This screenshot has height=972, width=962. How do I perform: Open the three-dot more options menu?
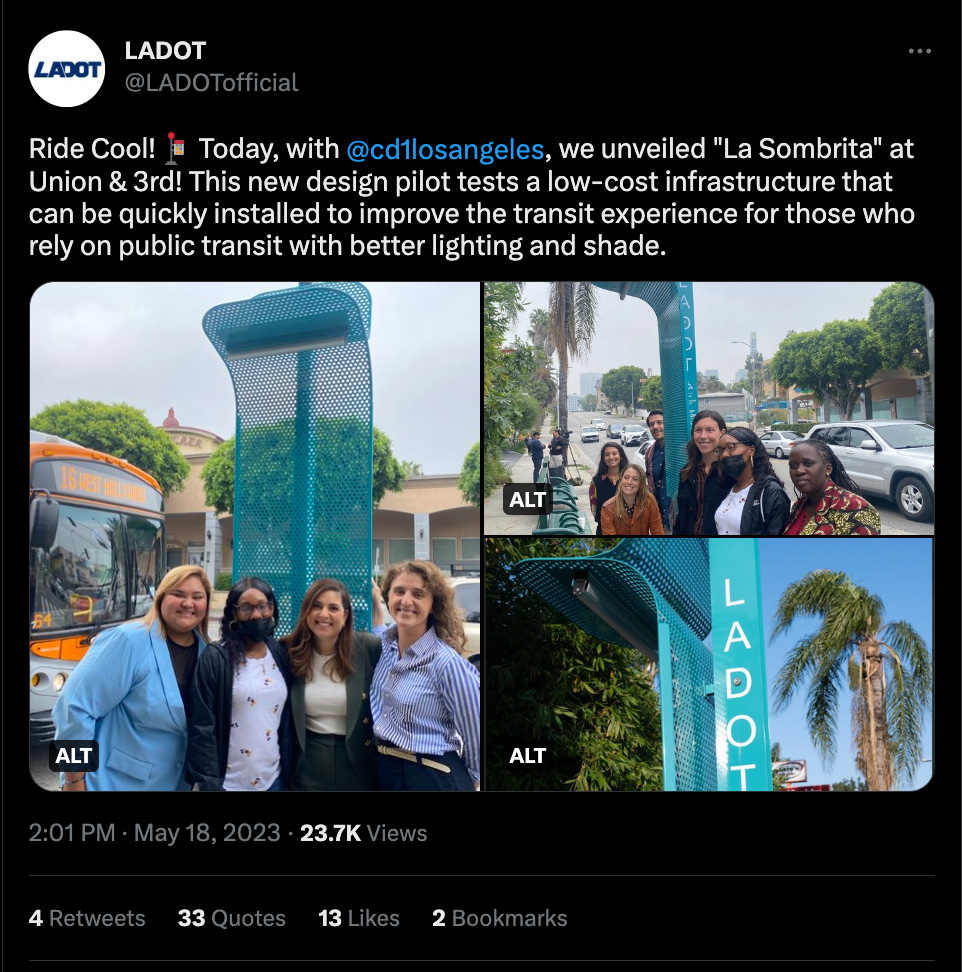coord(919,51)
